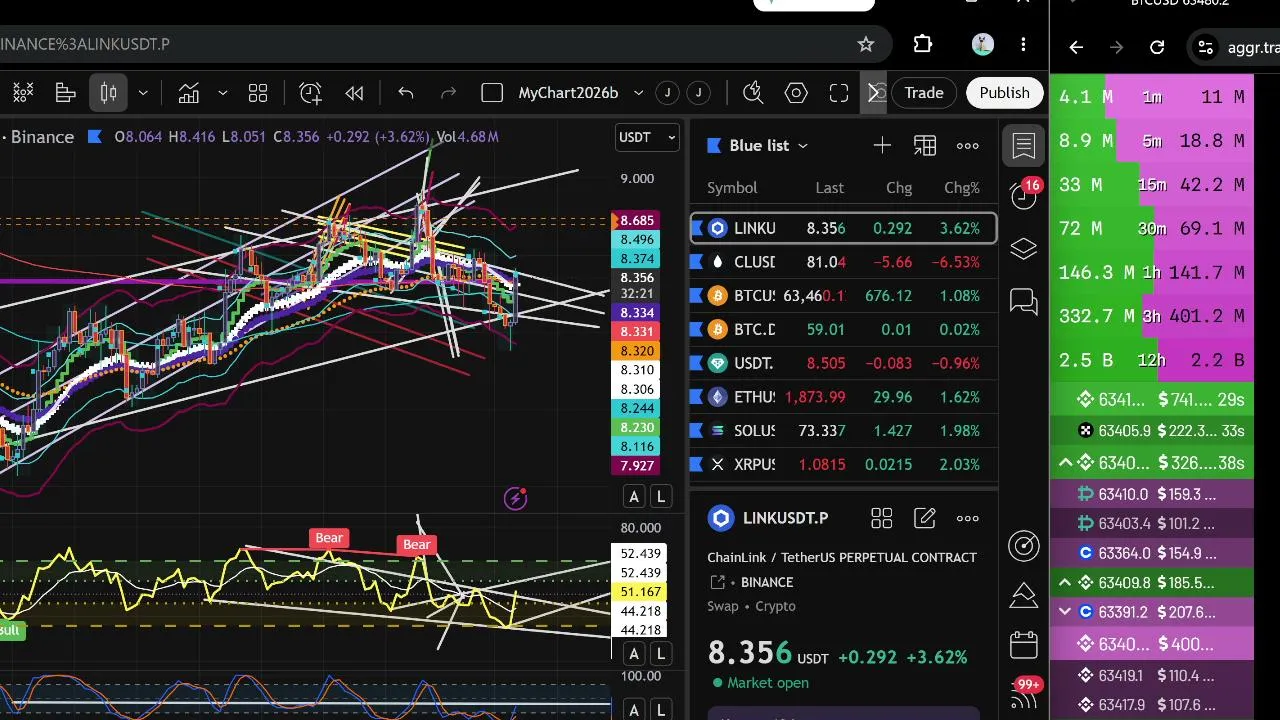Image resolution: width=1280 pixels, height=720 pixels.
Task: Start bar replay with the rewind icon
Action: tap(354, 93)
